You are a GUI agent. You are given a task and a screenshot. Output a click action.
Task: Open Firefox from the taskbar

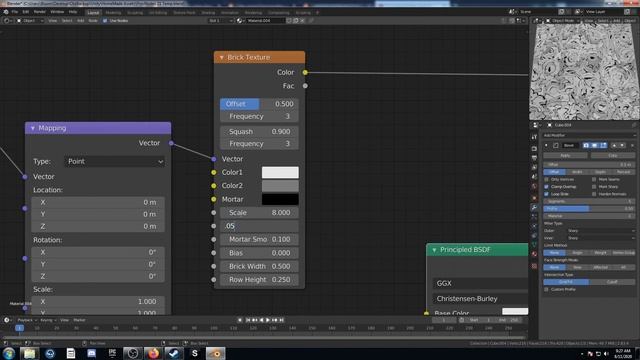click(153, 353)
